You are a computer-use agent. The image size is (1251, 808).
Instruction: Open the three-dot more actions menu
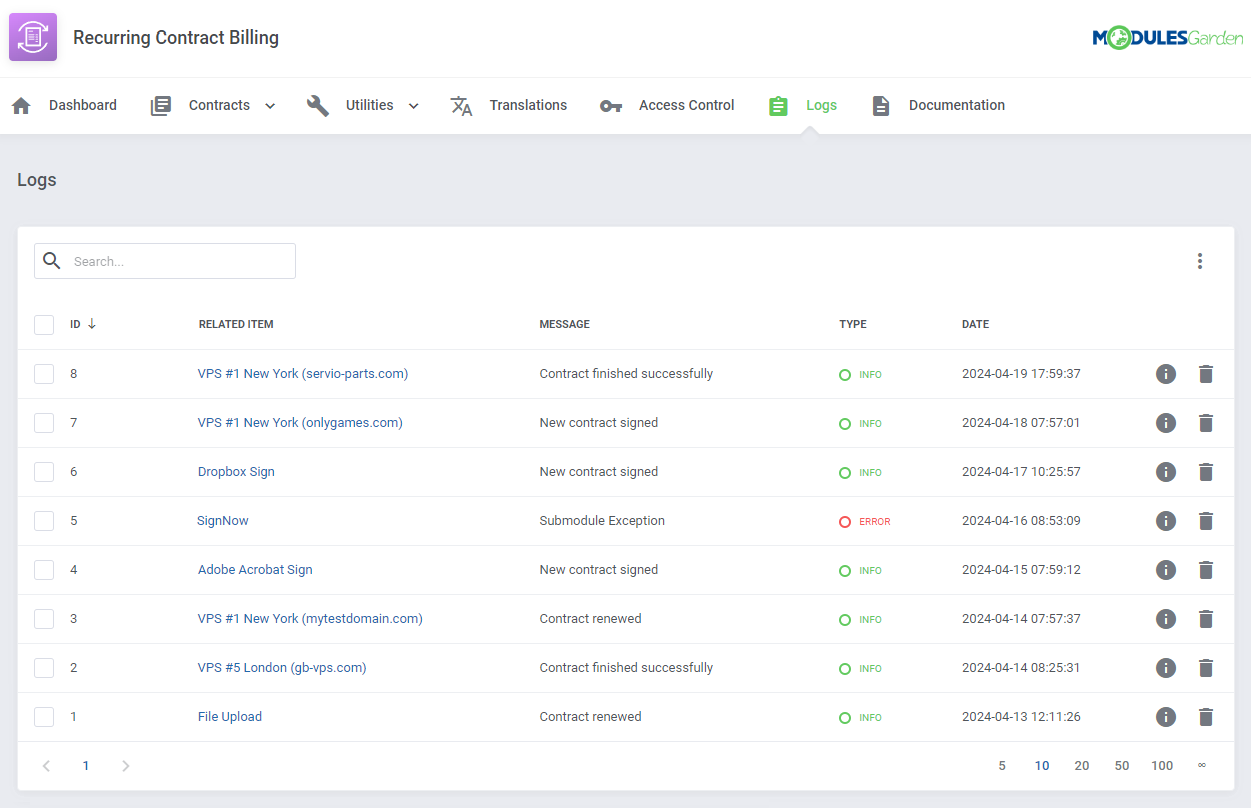tap(1200, 261)
